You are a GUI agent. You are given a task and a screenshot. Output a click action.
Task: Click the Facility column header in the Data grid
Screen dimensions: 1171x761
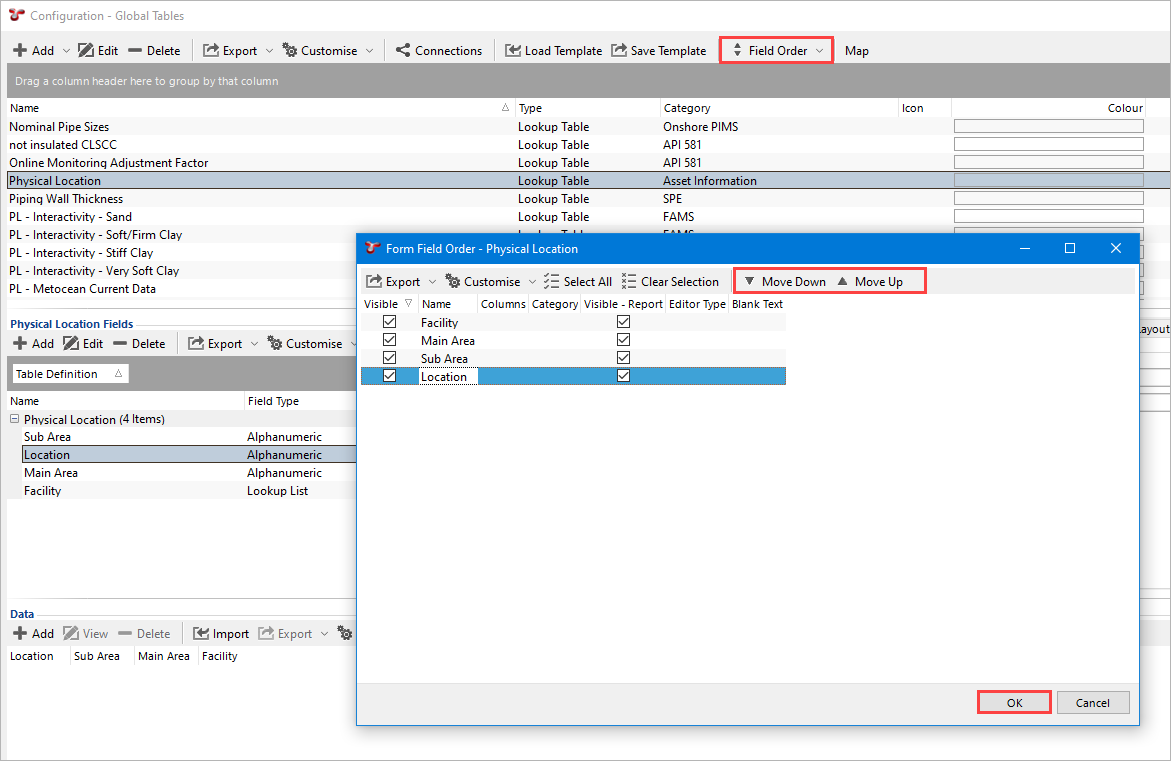(x=220, y=656)
